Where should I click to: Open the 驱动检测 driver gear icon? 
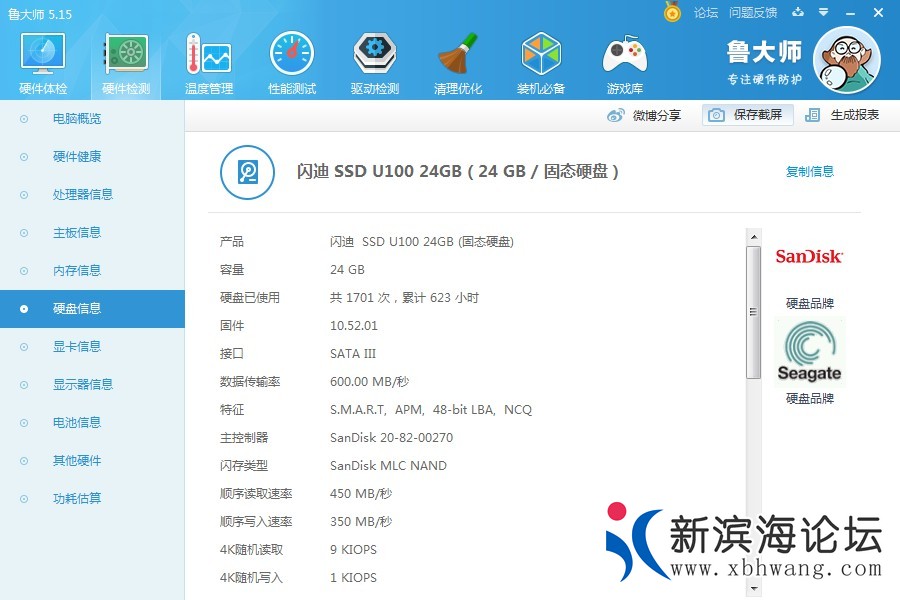375,56
